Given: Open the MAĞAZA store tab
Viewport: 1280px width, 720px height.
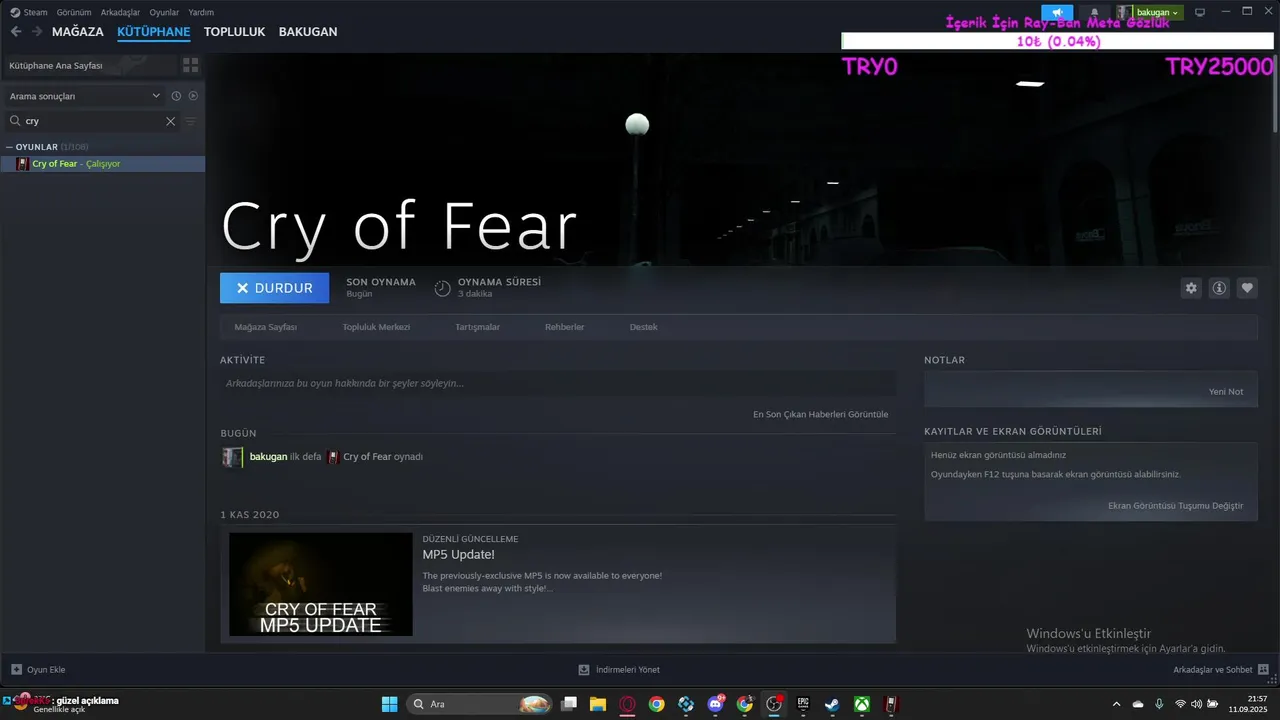Looking at the screenshot, I should click(x=78, y=32).
